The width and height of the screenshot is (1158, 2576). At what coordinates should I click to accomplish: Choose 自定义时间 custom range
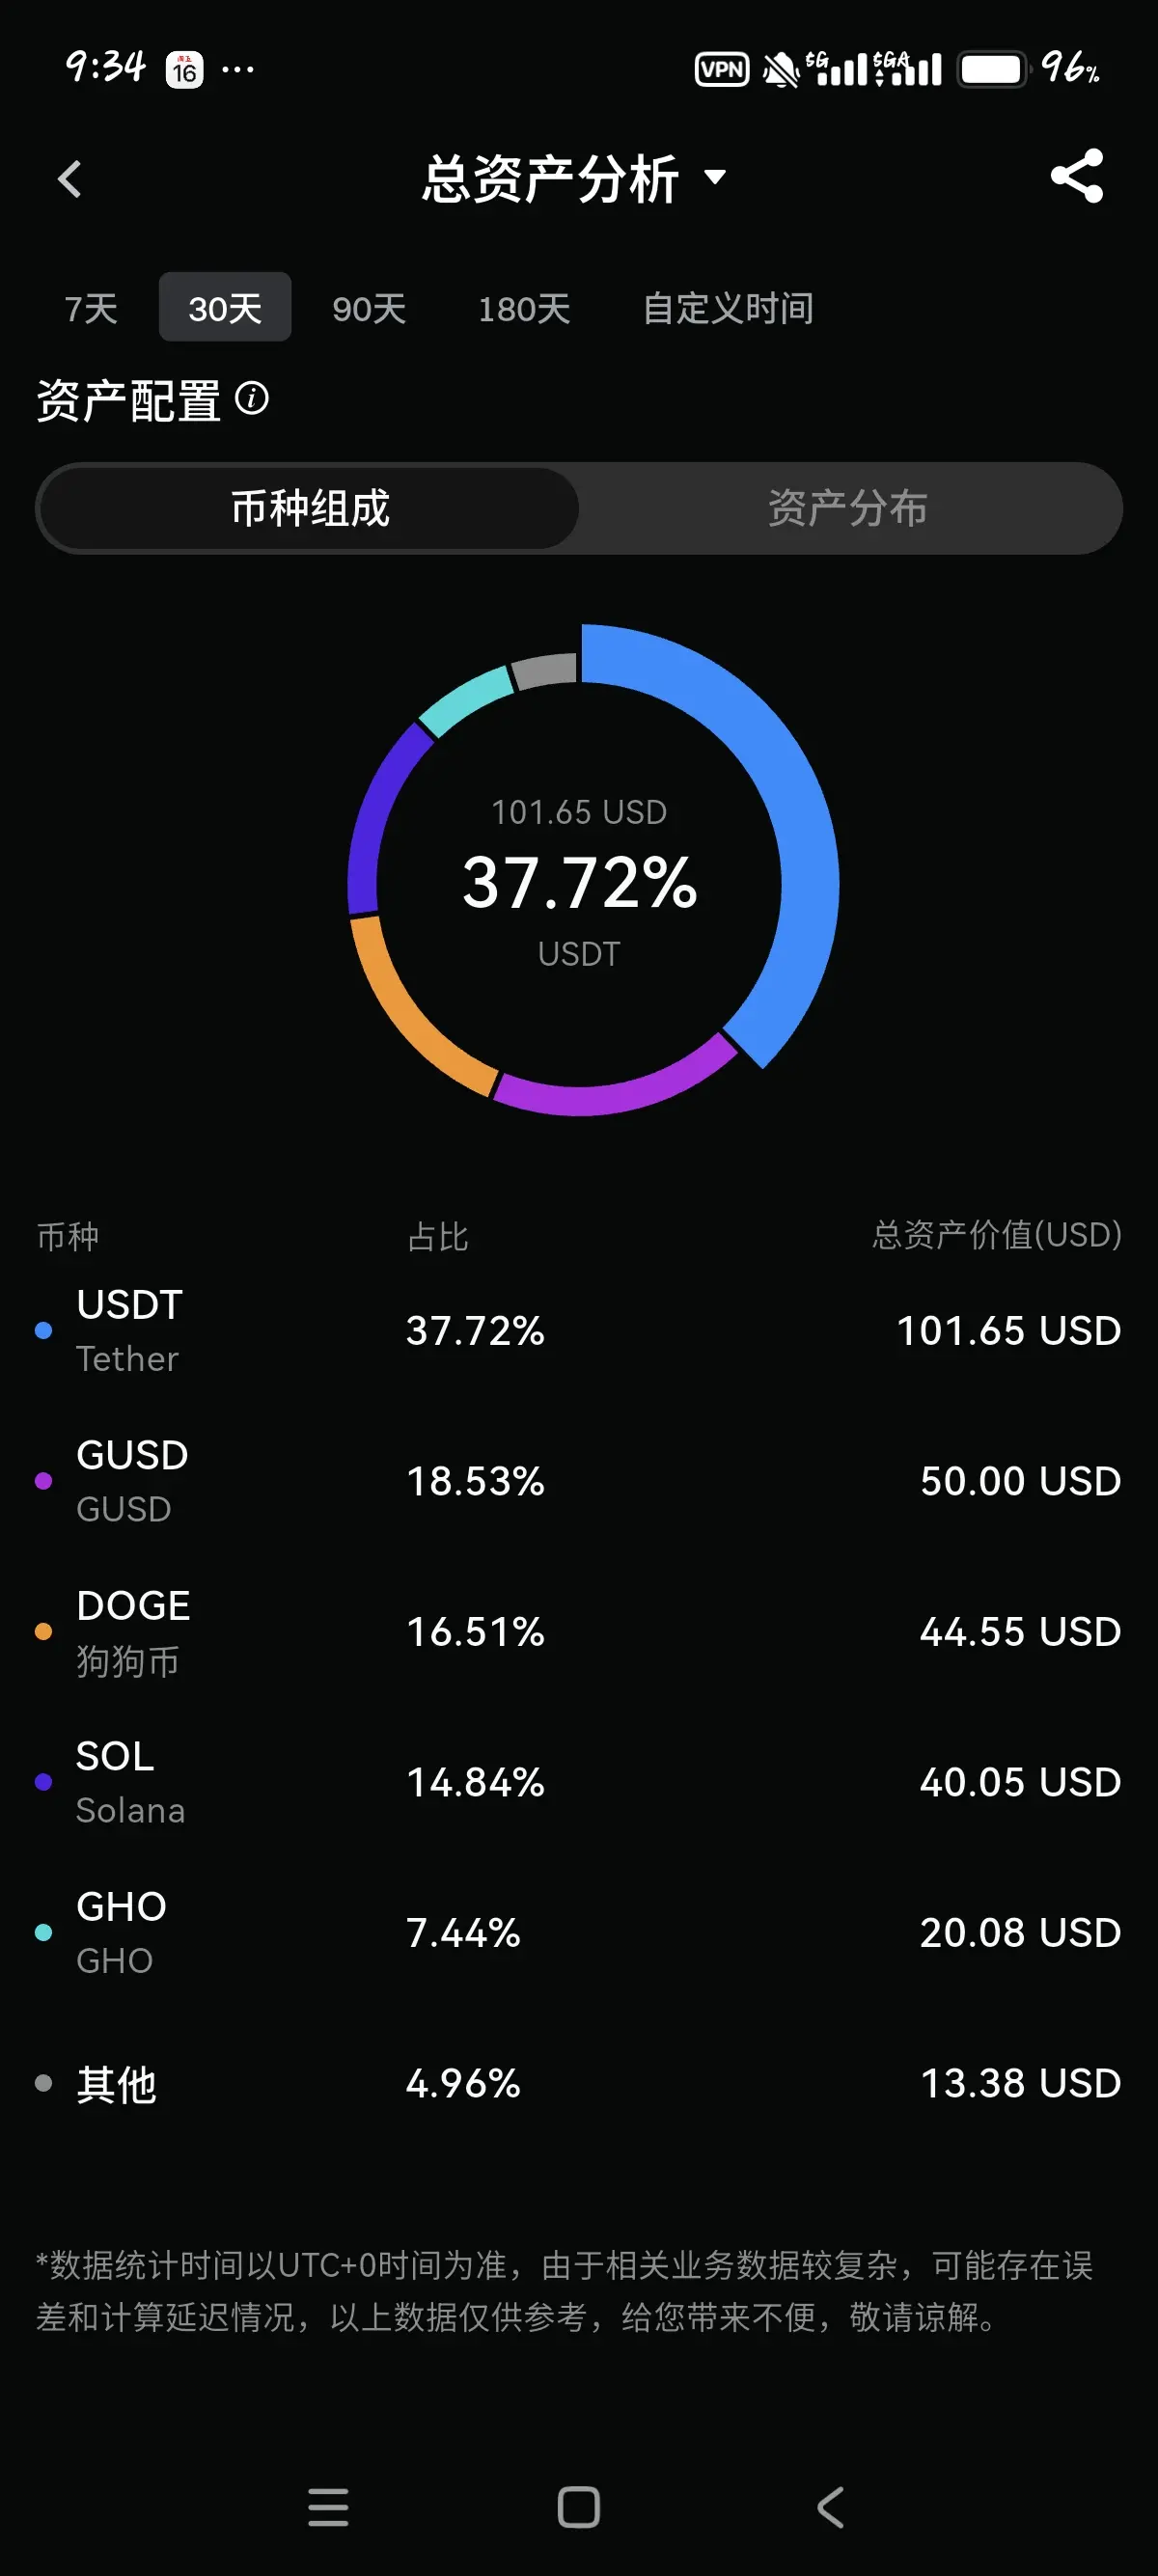click(727, 308)
